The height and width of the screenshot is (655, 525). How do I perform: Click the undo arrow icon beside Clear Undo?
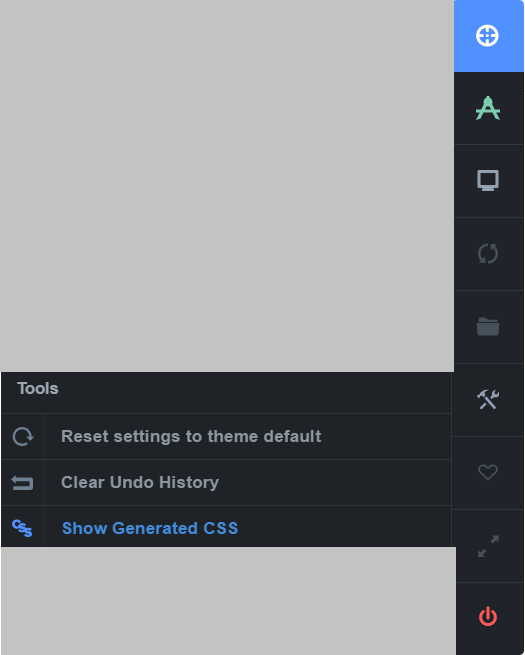coord(22,482)
